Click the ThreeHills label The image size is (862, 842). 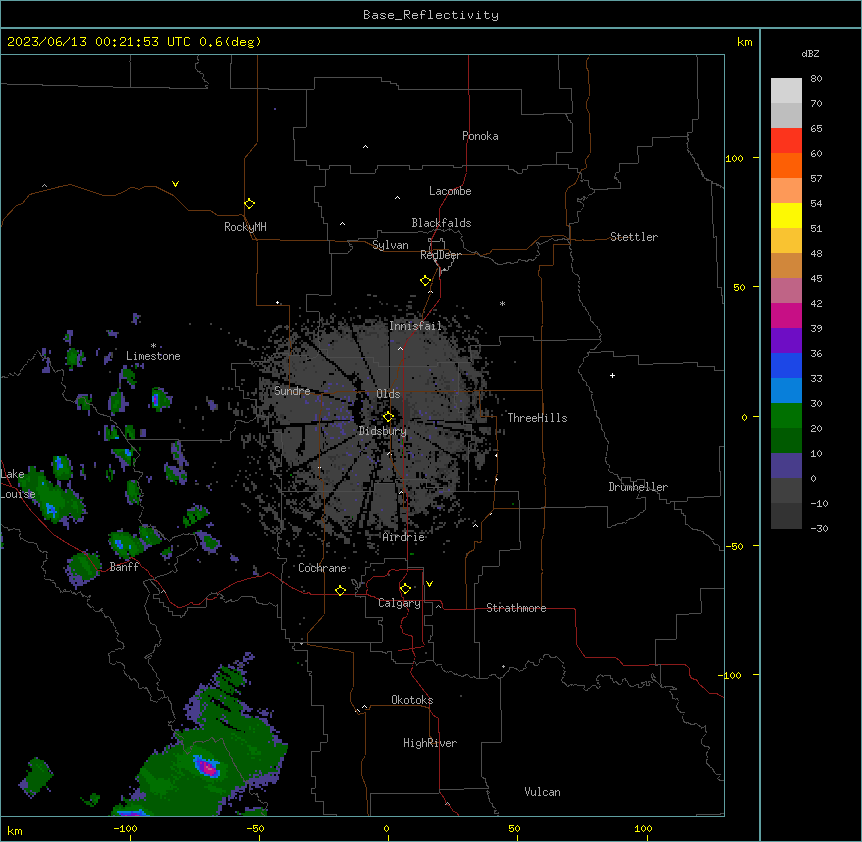pos(537,418)
